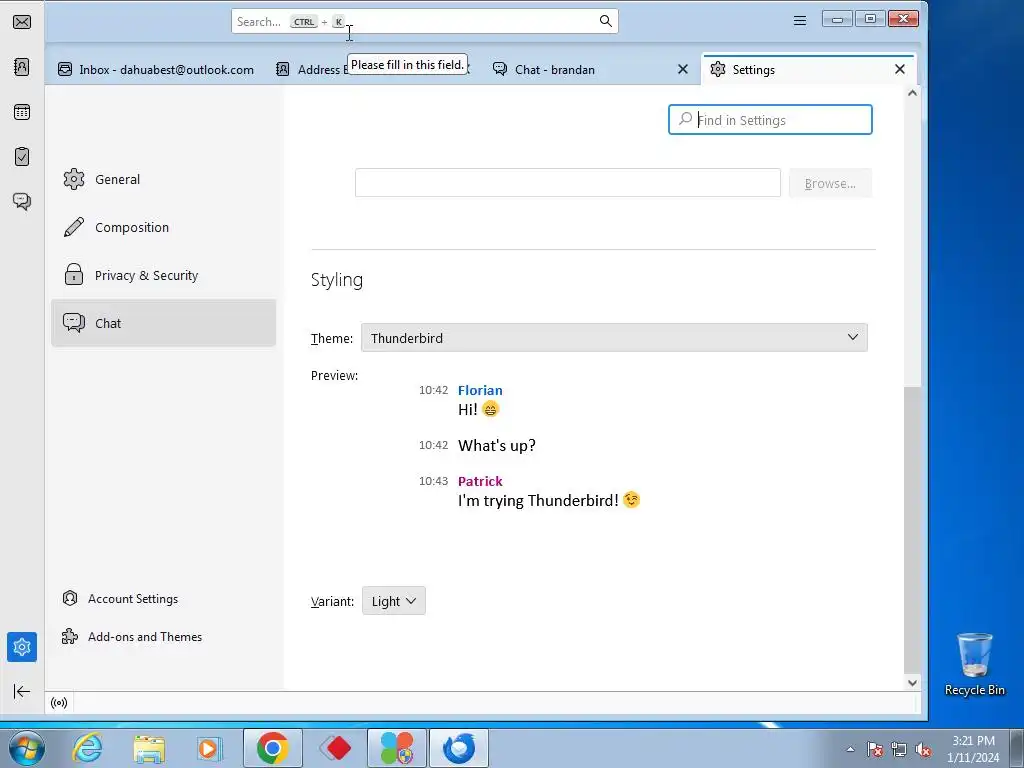1024x768 pixels.
Task: Switch to Google Chrome in taskbar
Action: (x=272, y=748)
